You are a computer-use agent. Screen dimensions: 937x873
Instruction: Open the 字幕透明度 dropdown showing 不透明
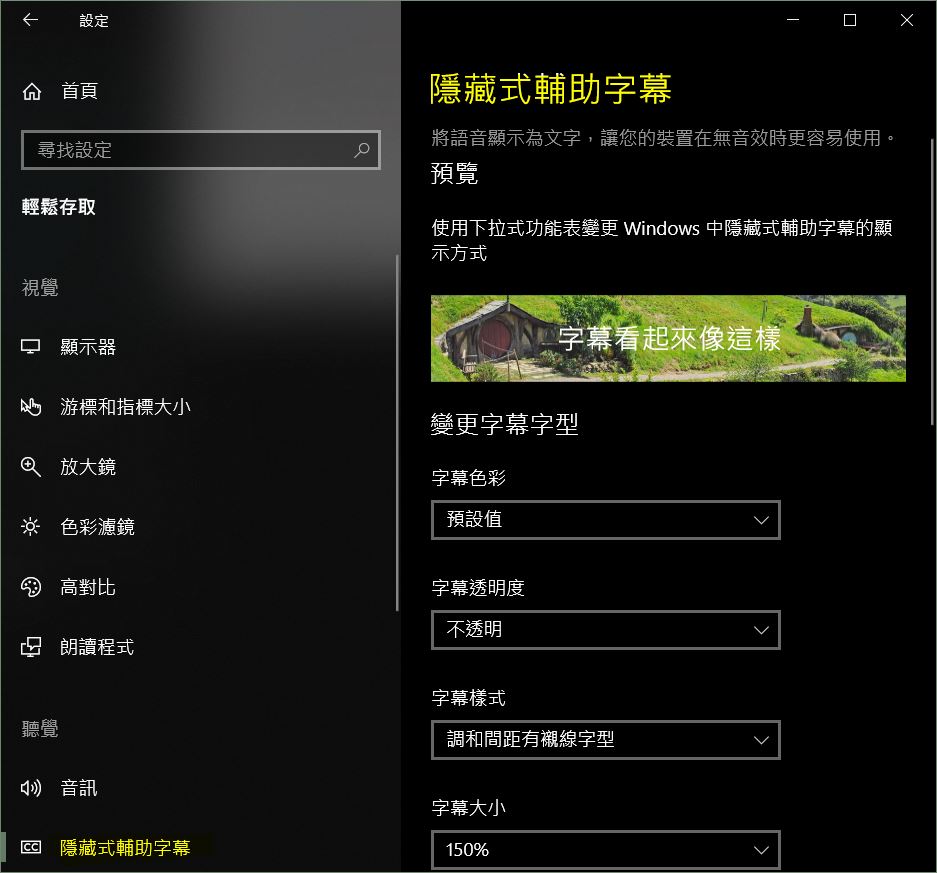605,630
